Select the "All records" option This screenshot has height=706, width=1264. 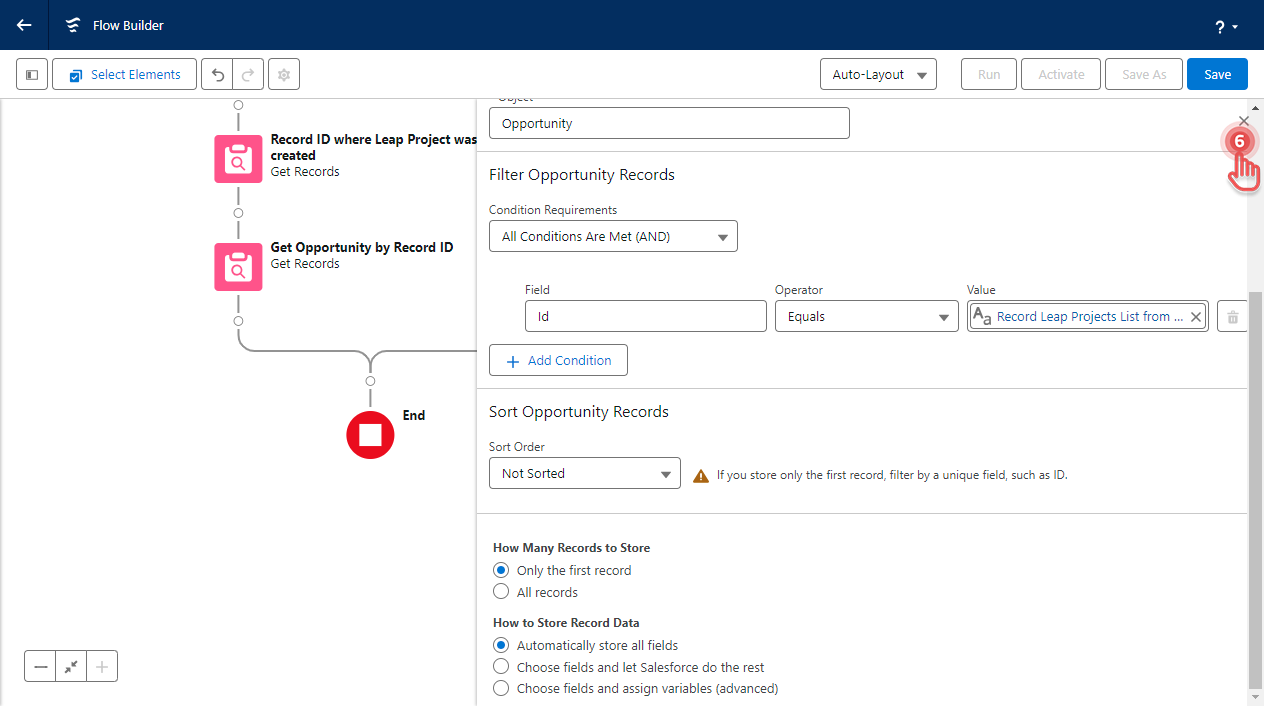pos(501,591)
